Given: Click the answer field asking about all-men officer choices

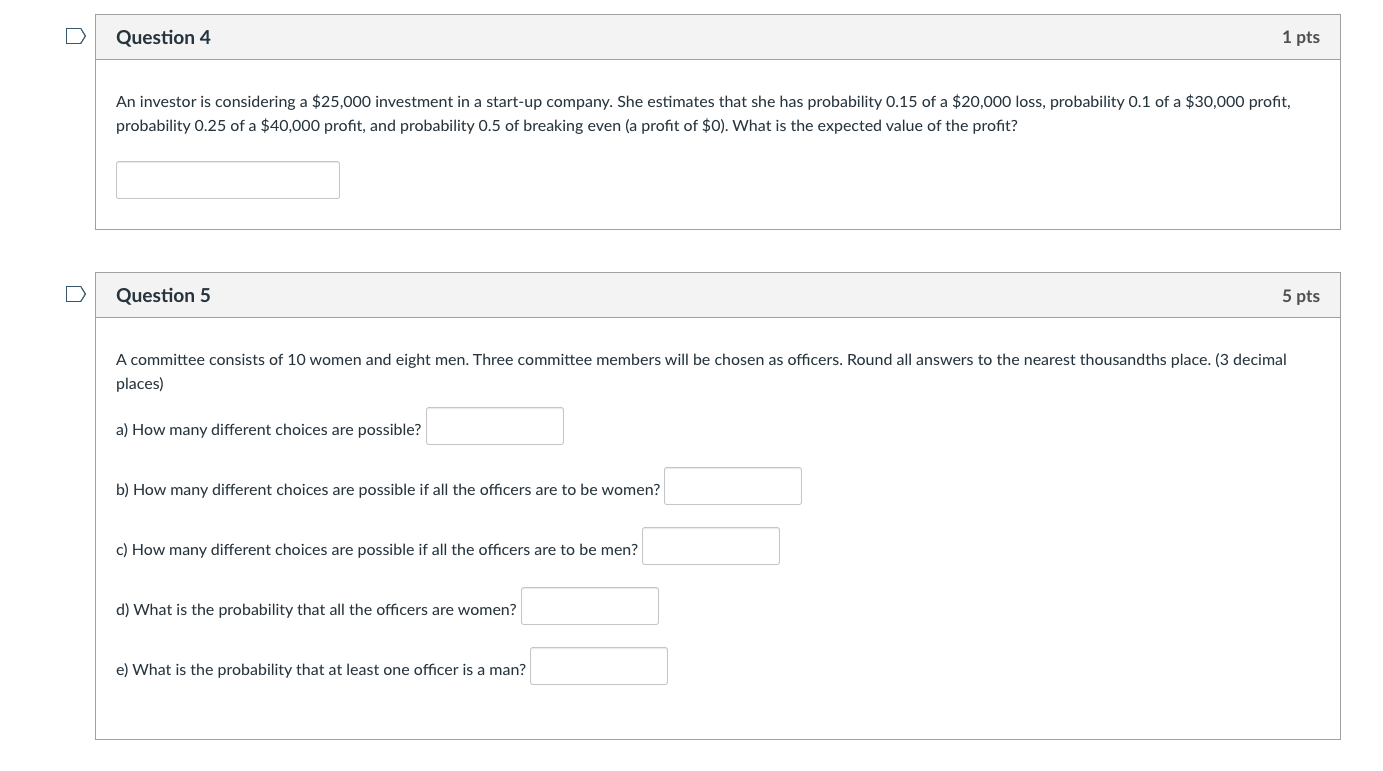Looking at the screenshot, I should point(710,545).
